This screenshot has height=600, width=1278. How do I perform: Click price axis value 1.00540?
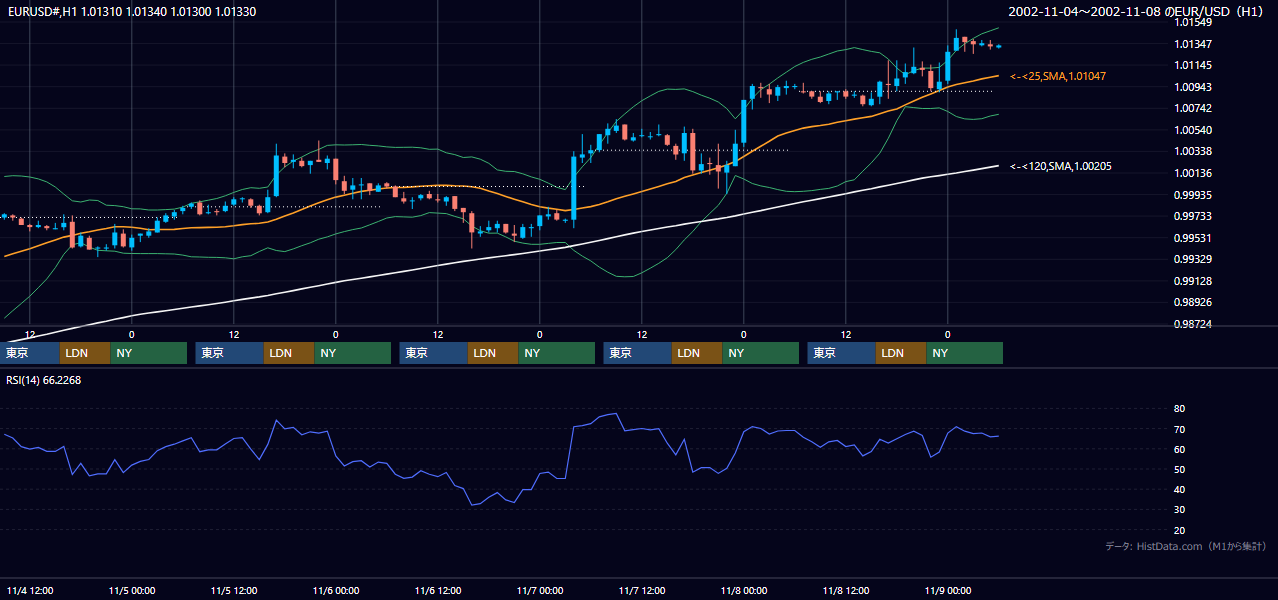pyautogui.click(x=1192, y=130)
